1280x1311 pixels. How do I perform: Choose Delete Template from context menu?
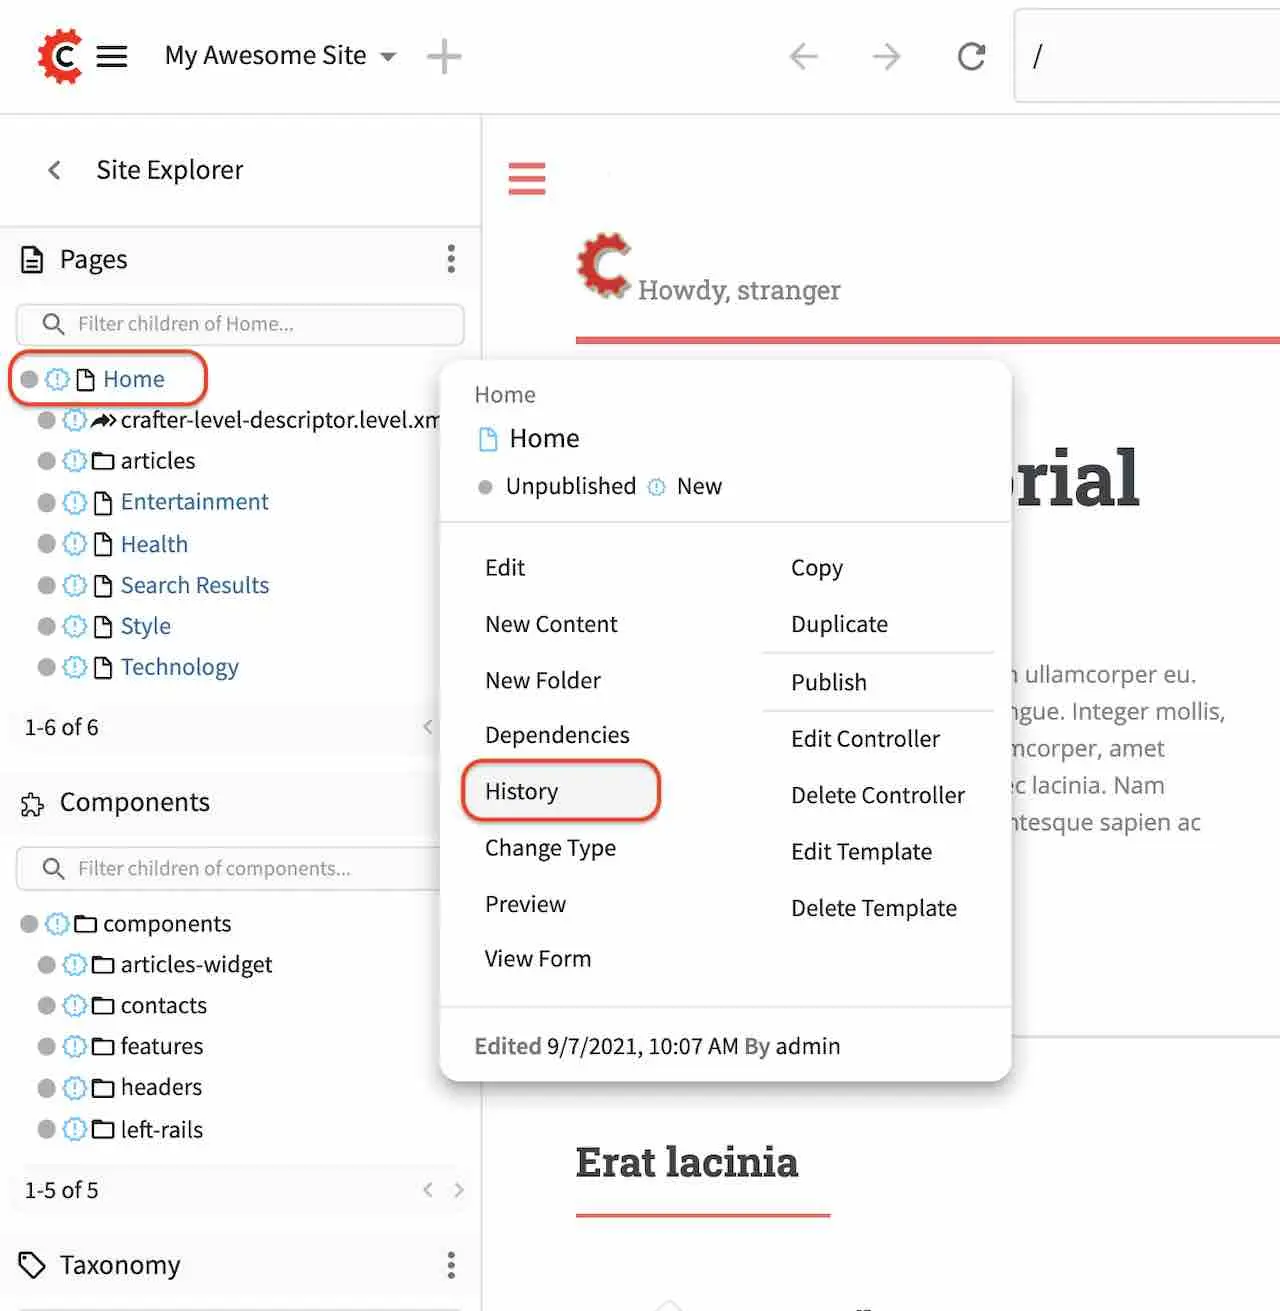tap(874, 908)
